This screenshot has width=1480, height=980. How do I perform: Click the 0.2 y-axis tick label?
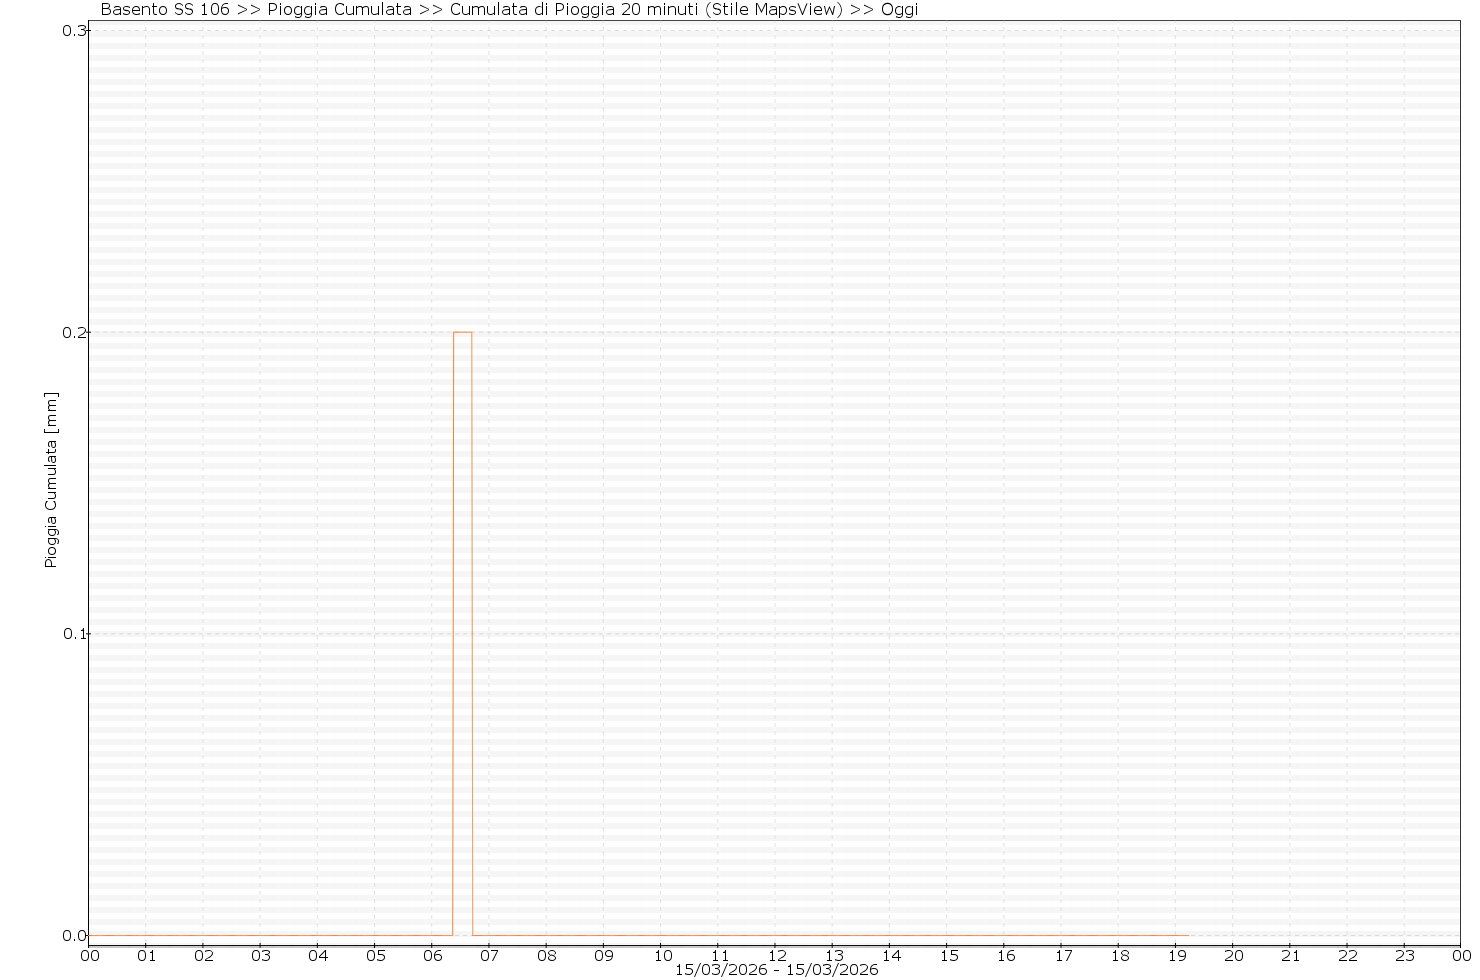tap(74, 332)
